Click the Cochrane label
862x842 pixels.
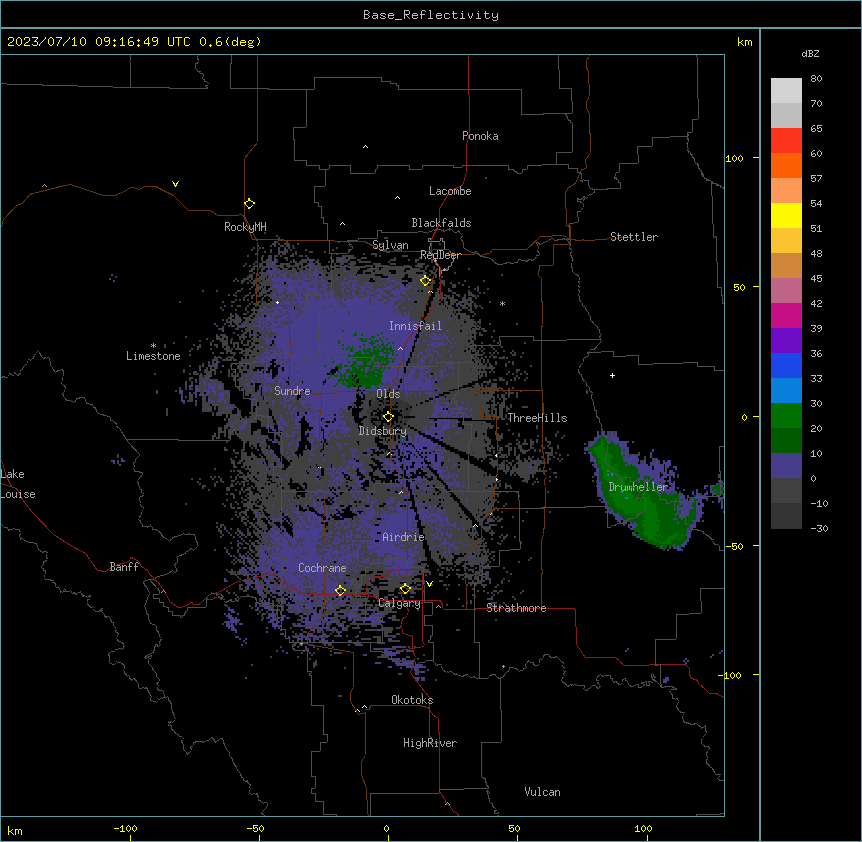pos(322,568)
